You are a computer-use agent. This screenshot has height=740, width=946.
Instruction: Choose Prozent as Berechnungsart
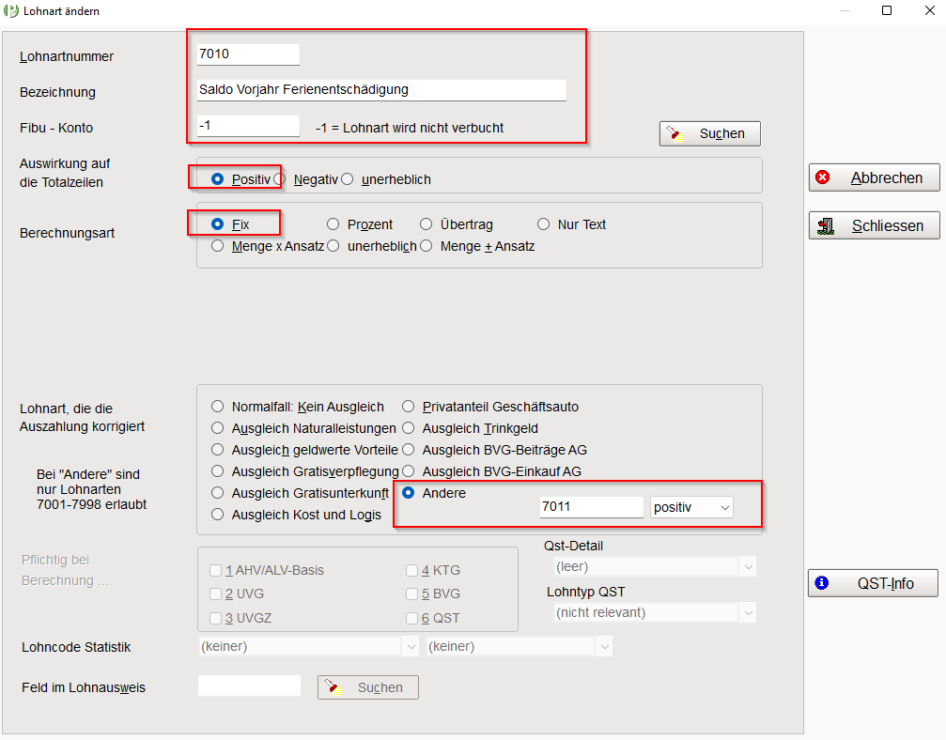[x=333, y=224]
